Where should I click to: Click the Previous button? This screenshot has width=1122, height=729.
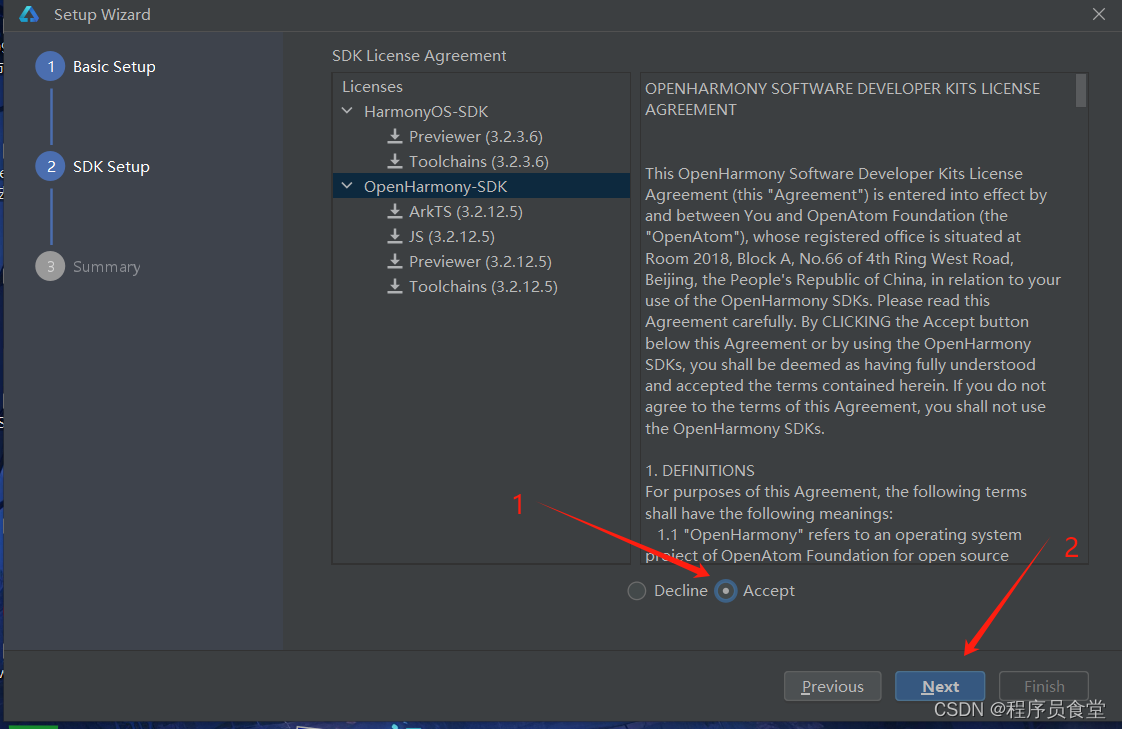(832, 686)
